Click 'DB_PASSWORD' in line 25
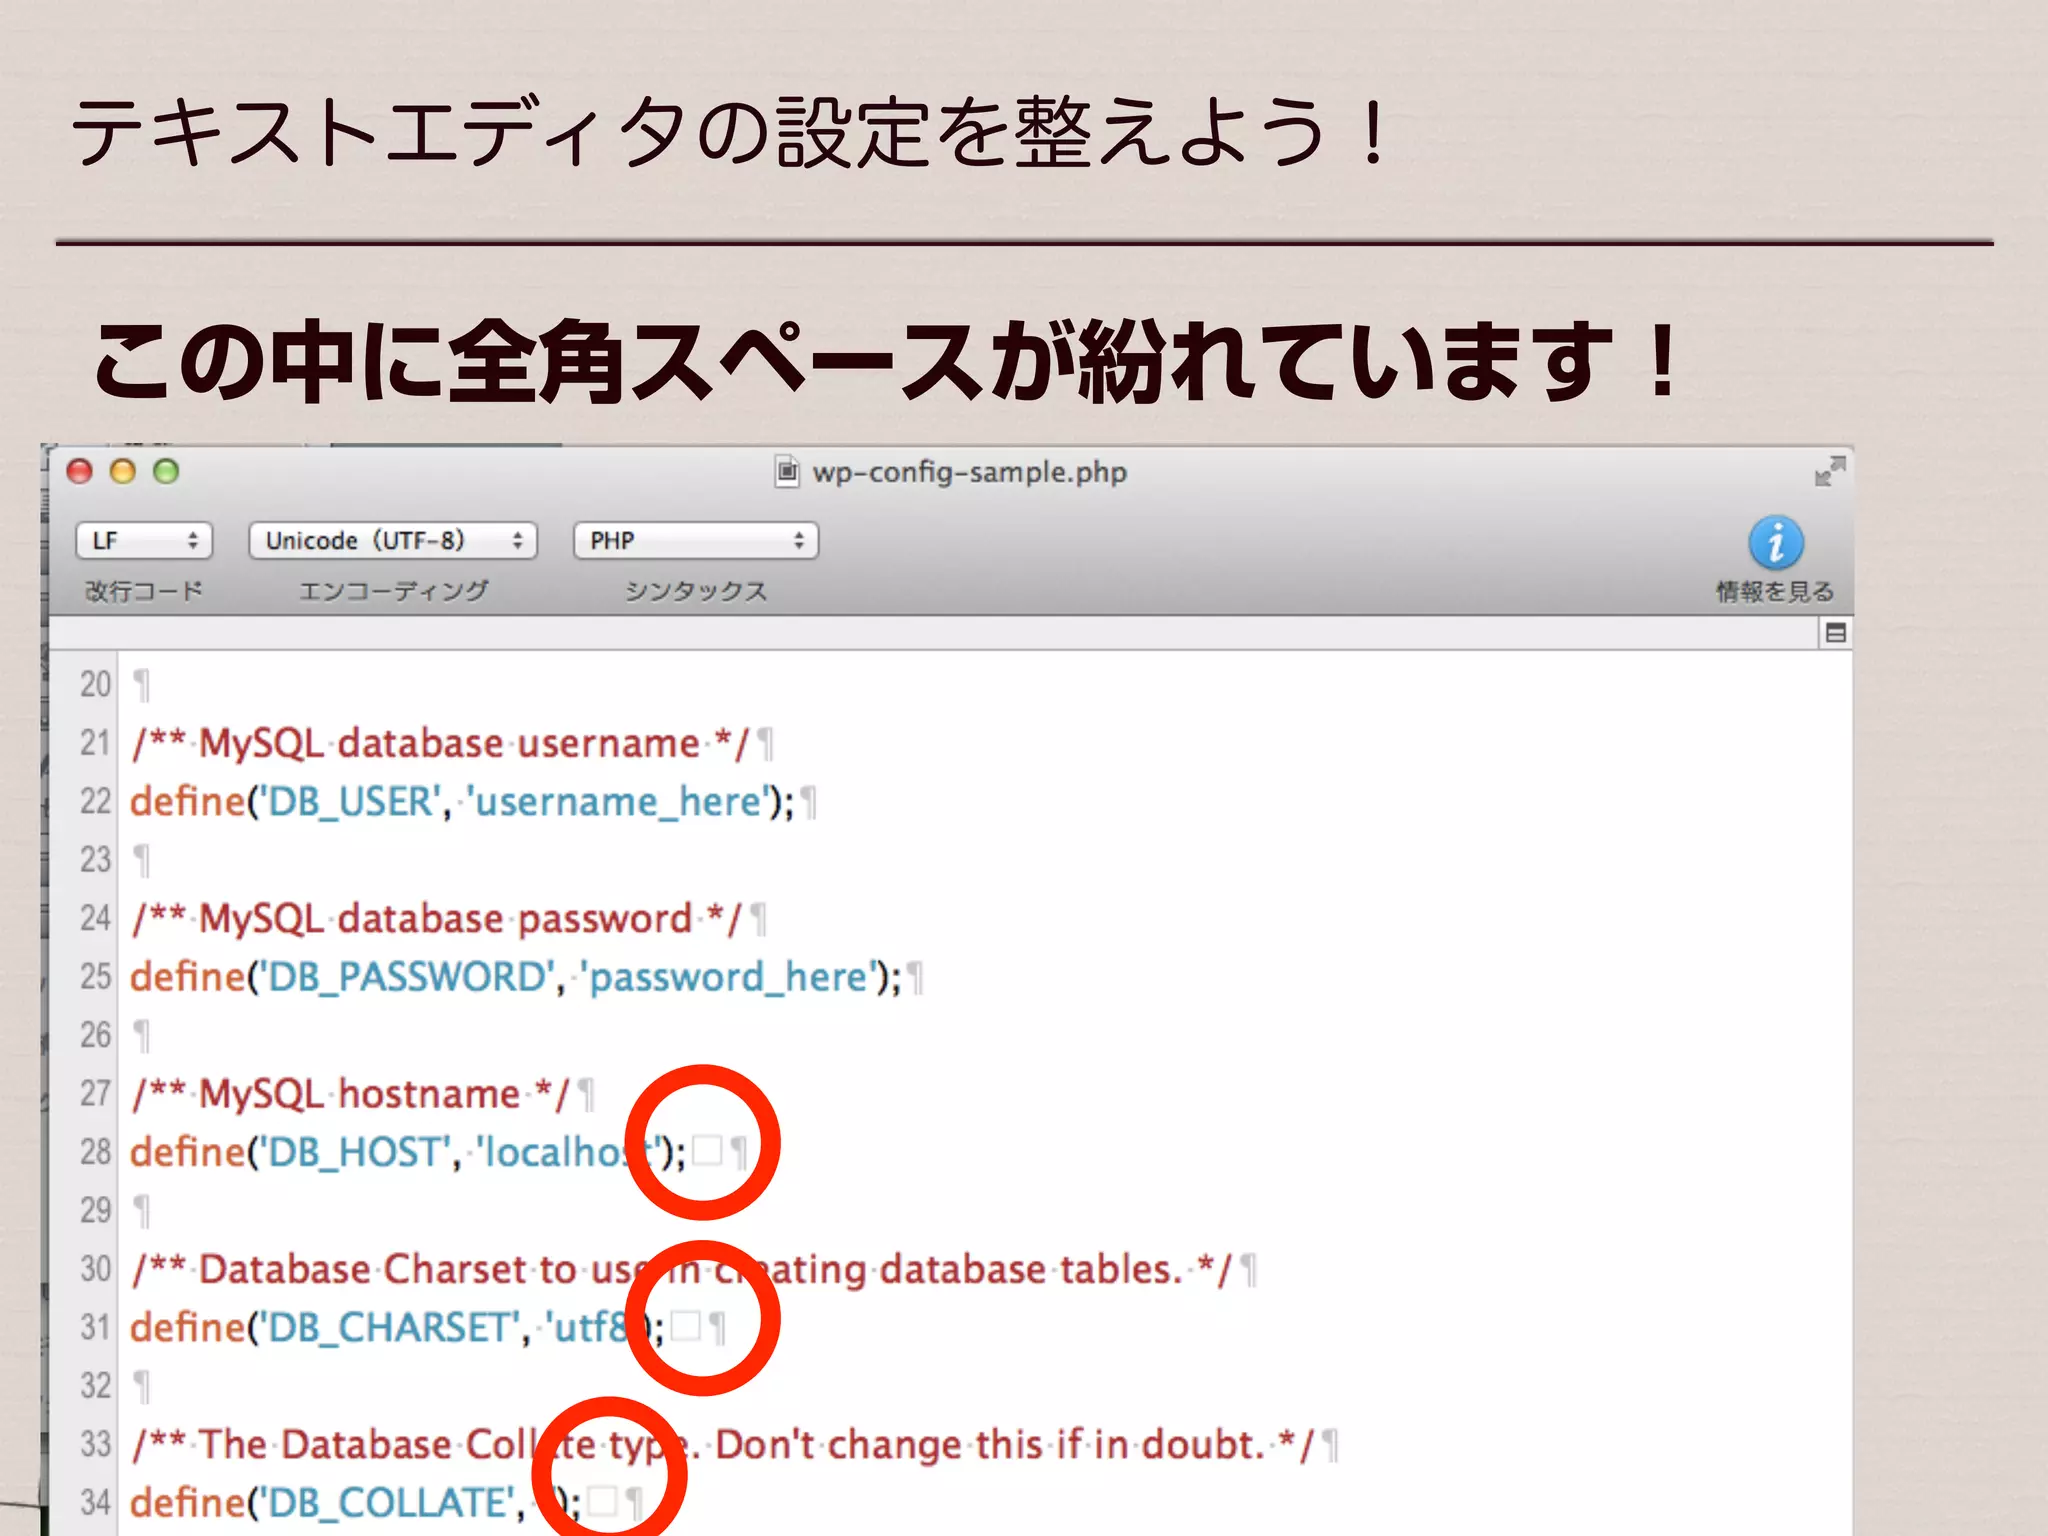Screen dimensions: 2048x1536 point(407,977)
